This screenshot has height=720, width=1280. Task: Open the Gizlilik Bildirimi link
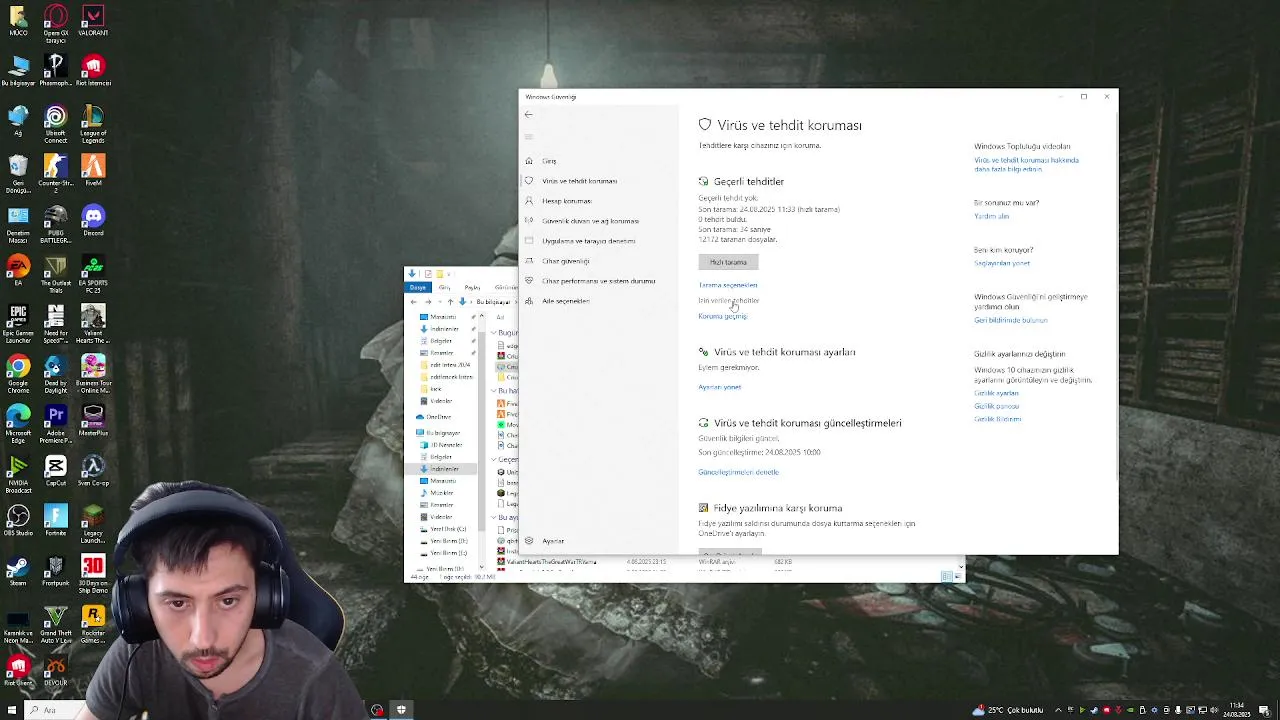point(998,419)
